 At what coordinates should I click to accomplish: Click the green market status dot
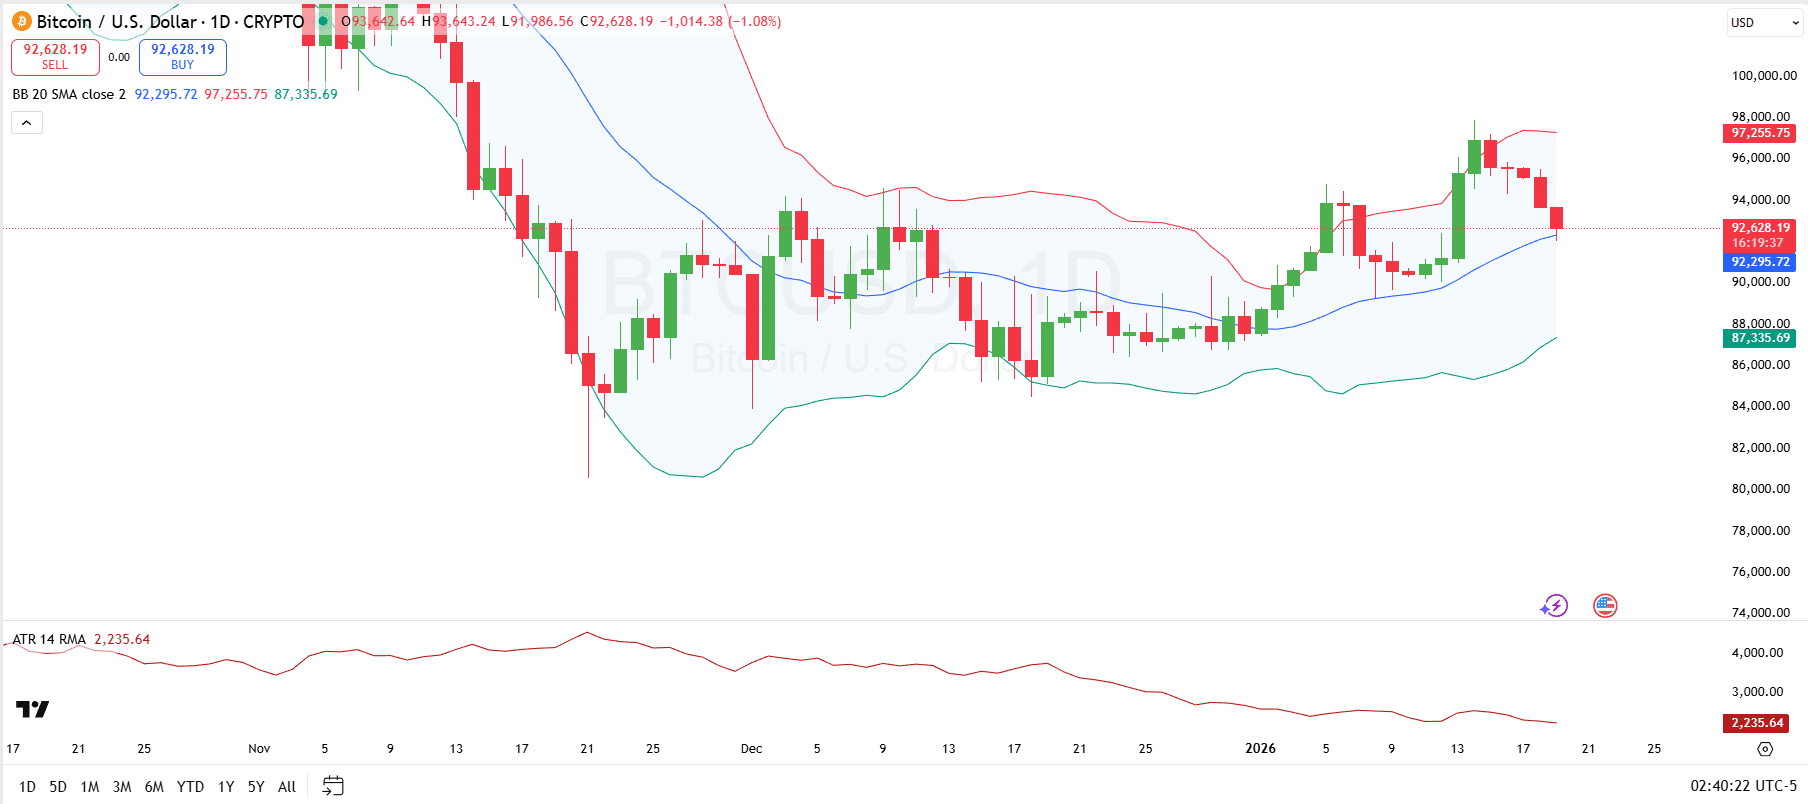click(x=323, y=21)
